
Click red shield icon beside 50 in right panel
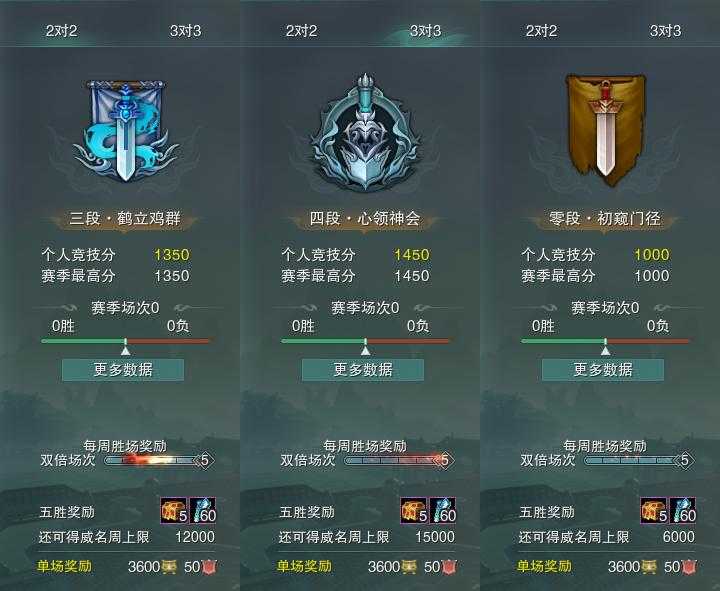688,567
